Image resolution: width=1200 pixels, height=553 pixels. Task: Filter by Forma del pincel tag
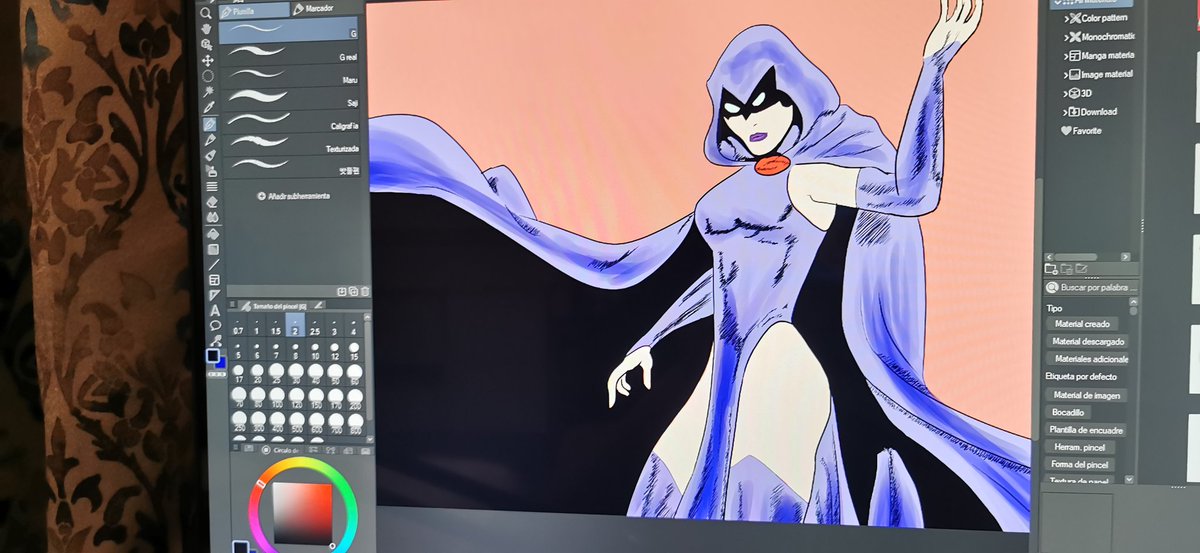(x=1080, y=465)
